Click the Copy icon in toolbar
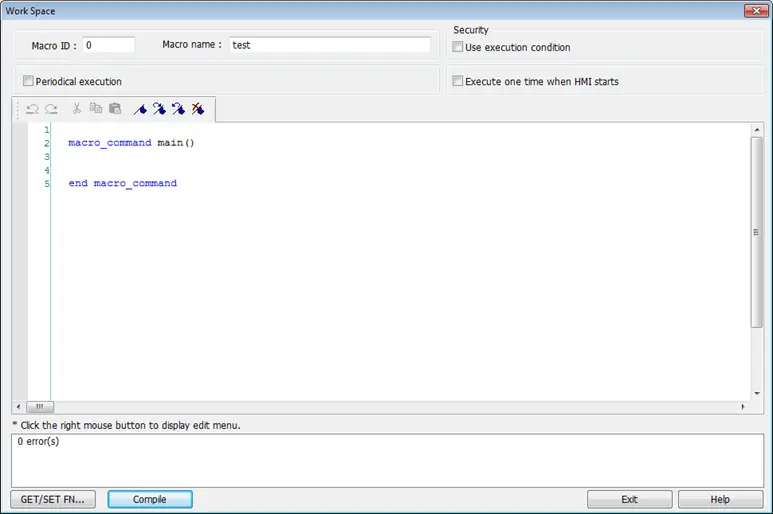773x514 pixels. [96, 108]
